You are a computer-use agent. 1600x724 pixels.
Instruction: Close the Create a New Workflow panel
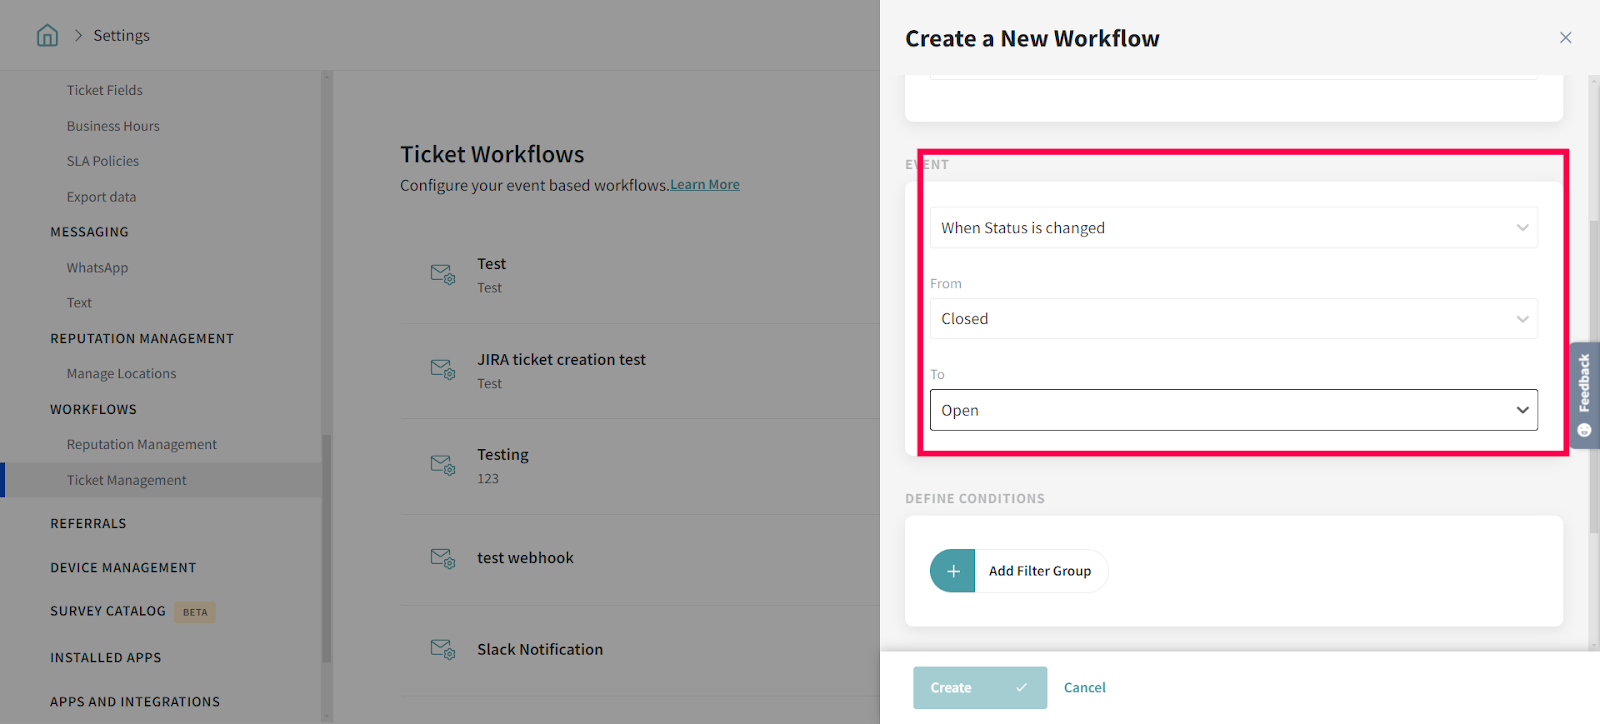click(x=1565, y=38)
